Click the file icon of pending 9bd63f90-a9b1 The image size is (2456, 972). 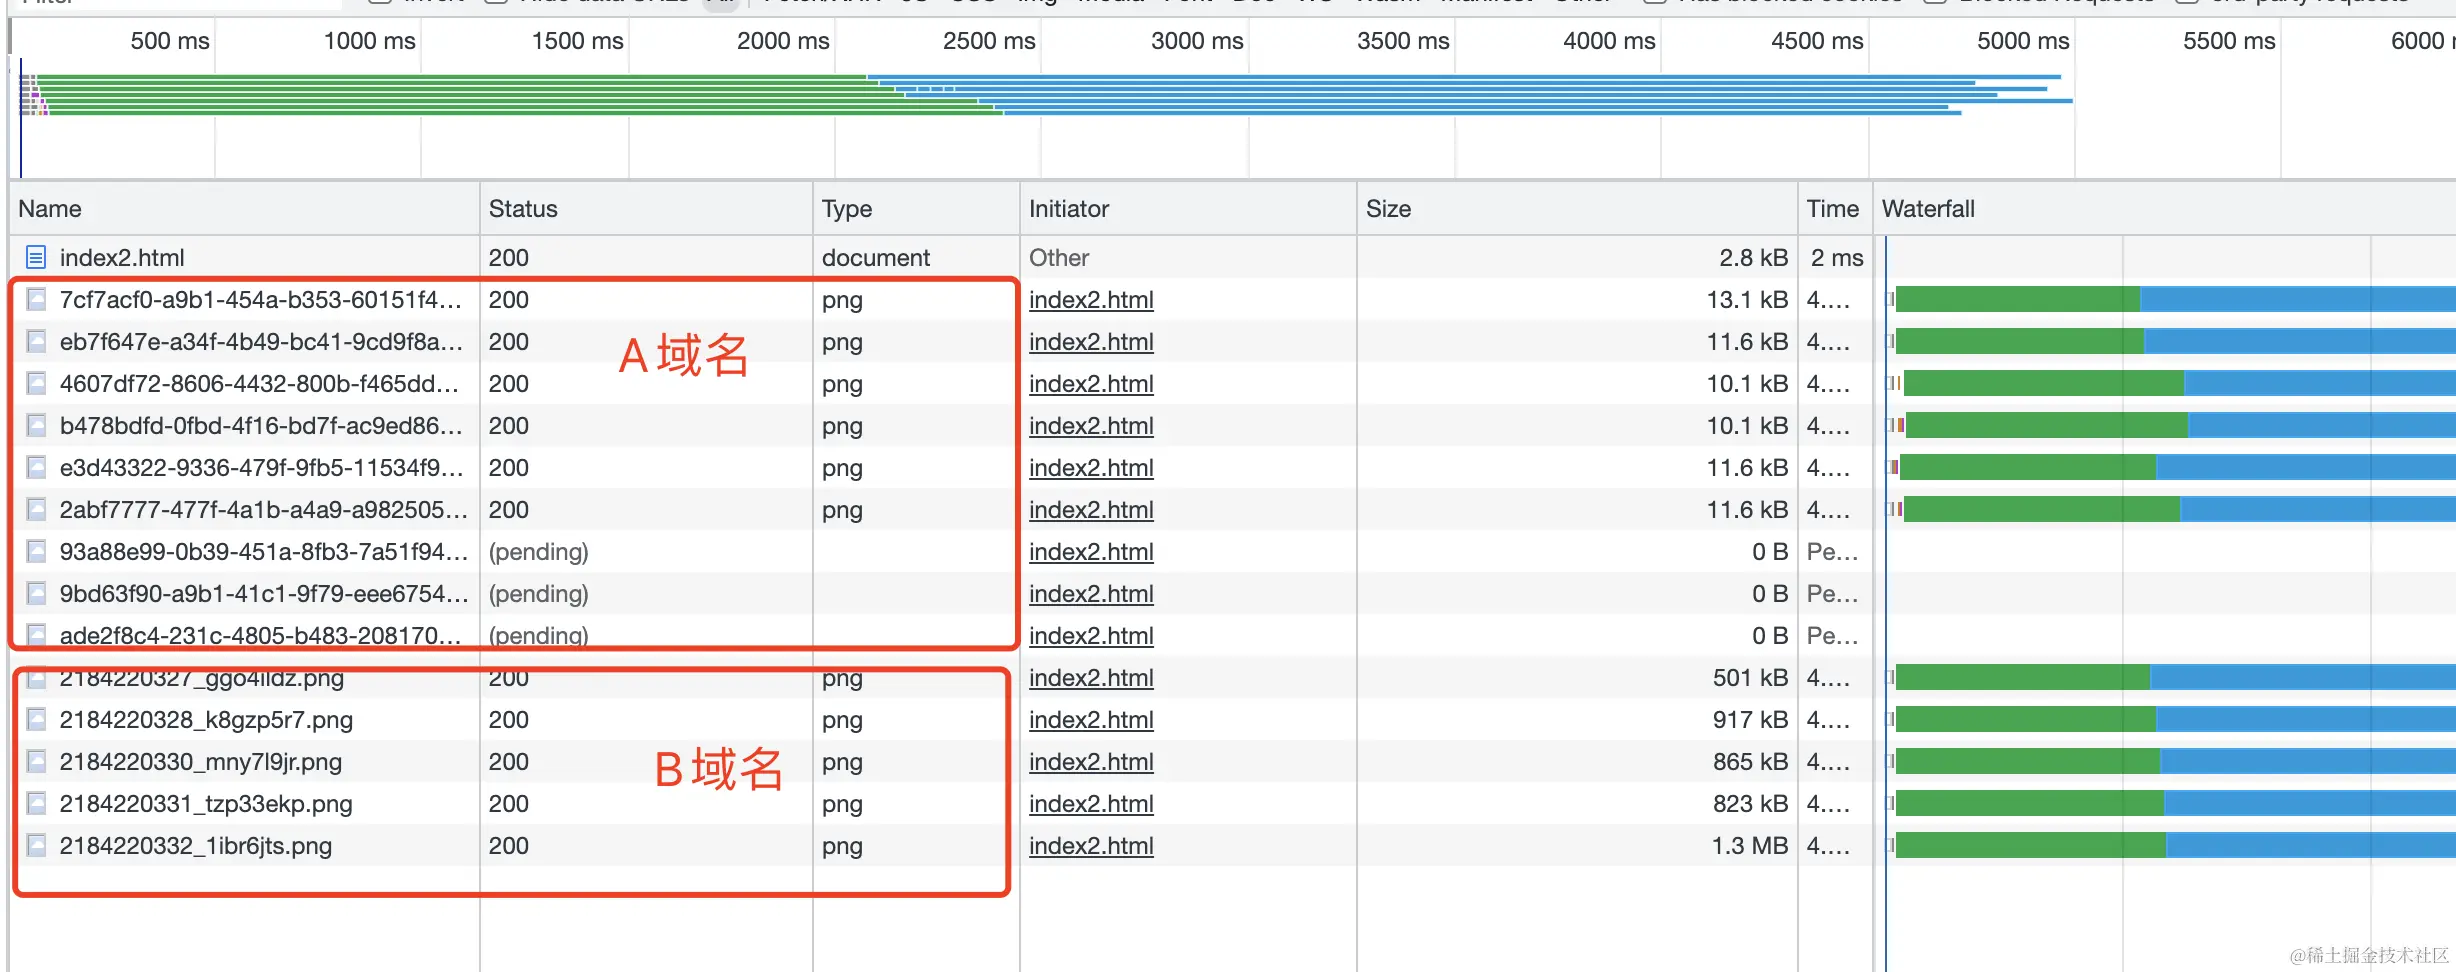(36, 594)
